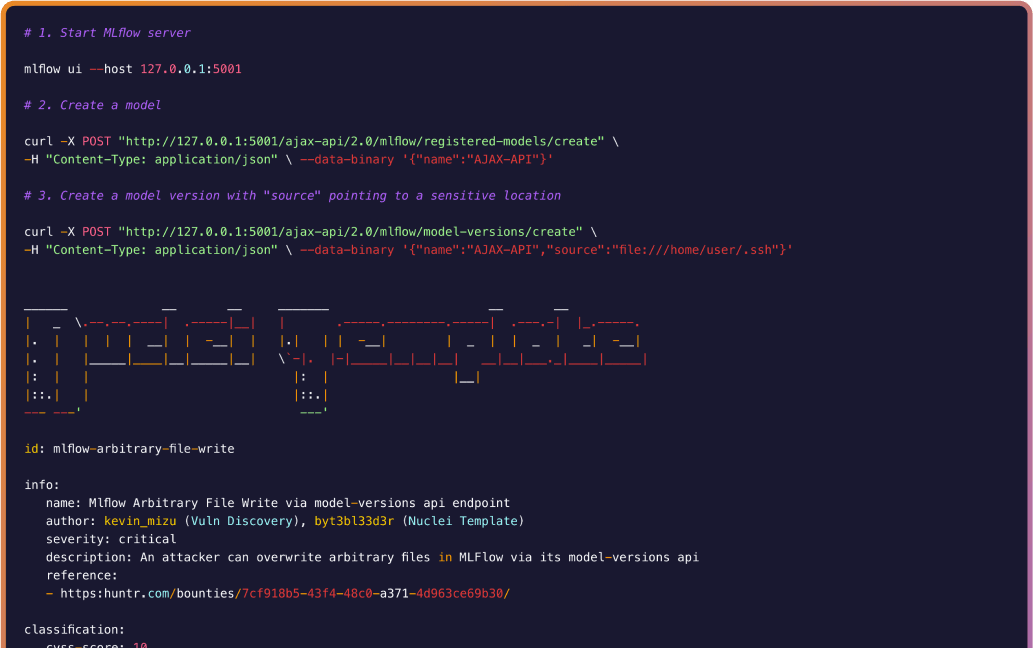Click the "# 3. Create a model version" comment
The width and height of the screenshot is (1033, 648).
(x=293, y=196)
